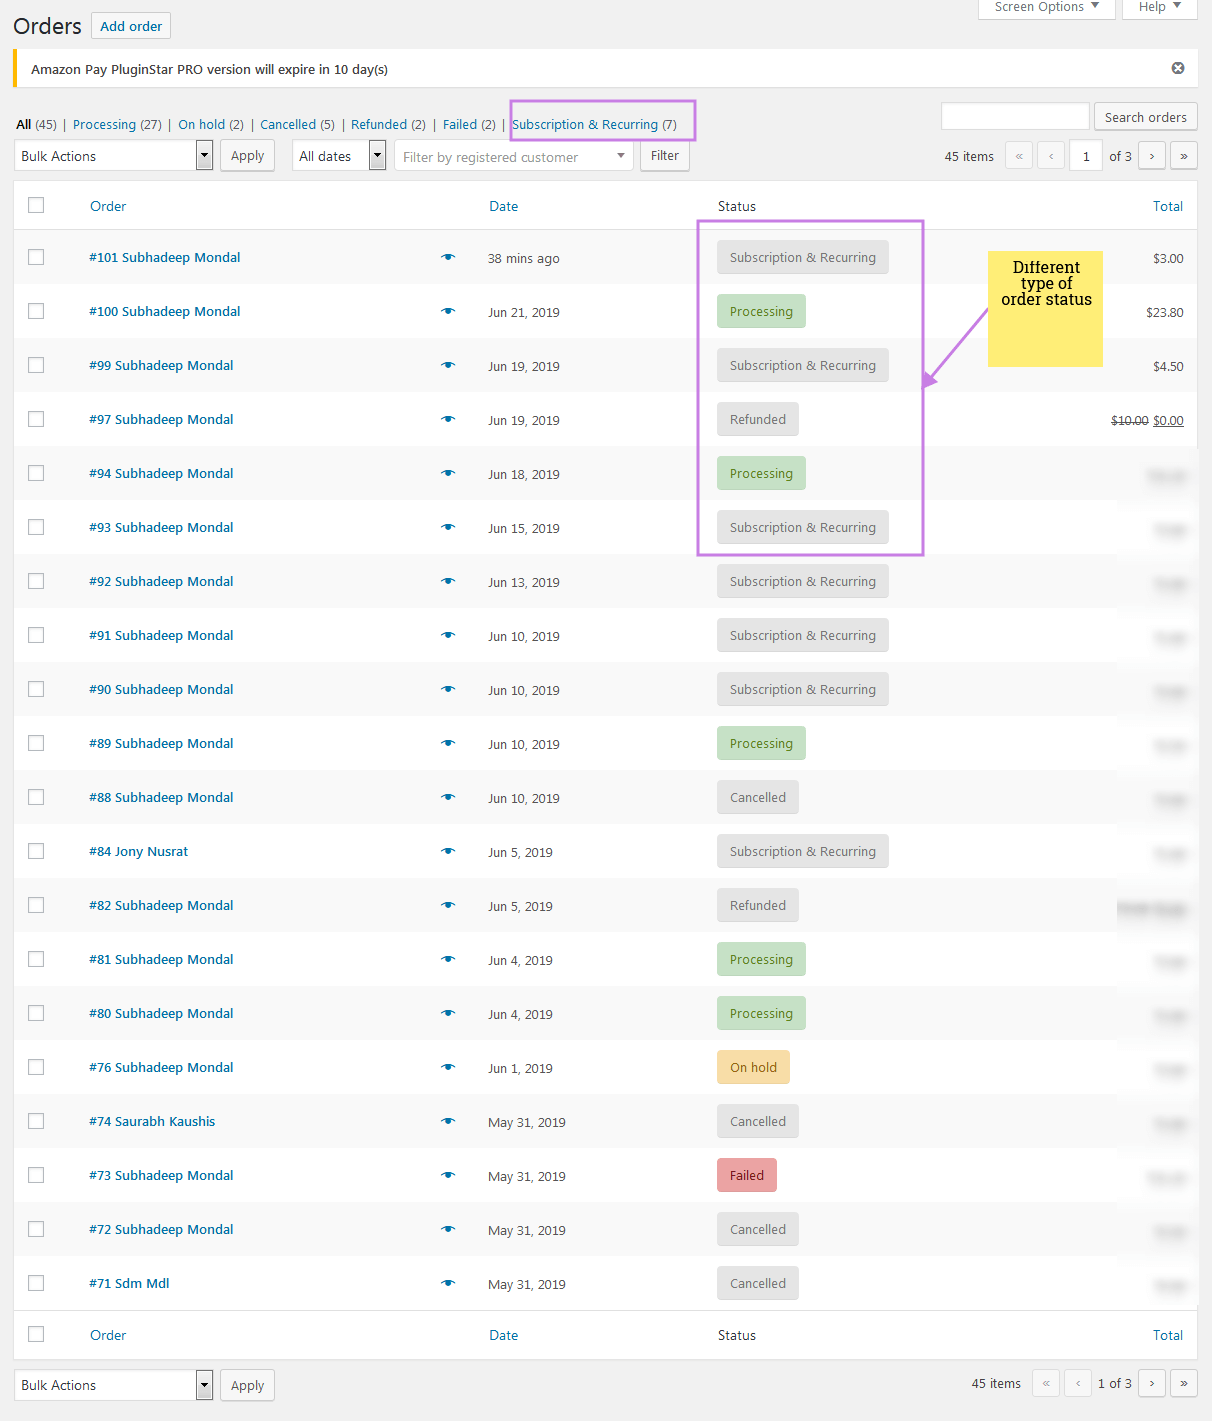Image resolution: width=1212 pixels, height=1421 pixels.
Task: Expand the All dates filter dropdown
Action: 339,156
